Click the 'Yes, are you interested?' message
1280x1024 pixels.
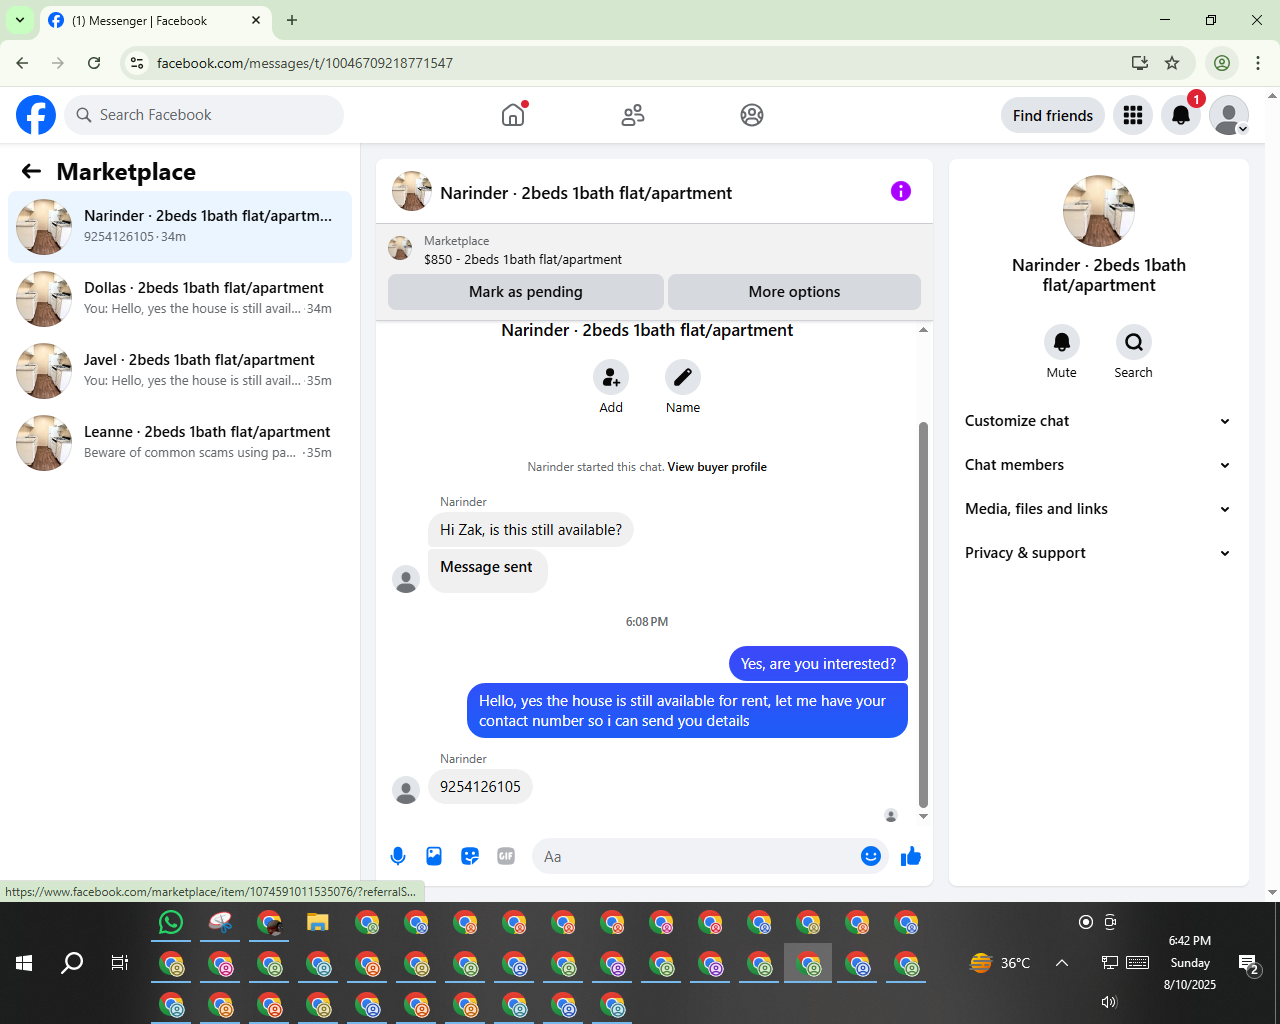818,664
